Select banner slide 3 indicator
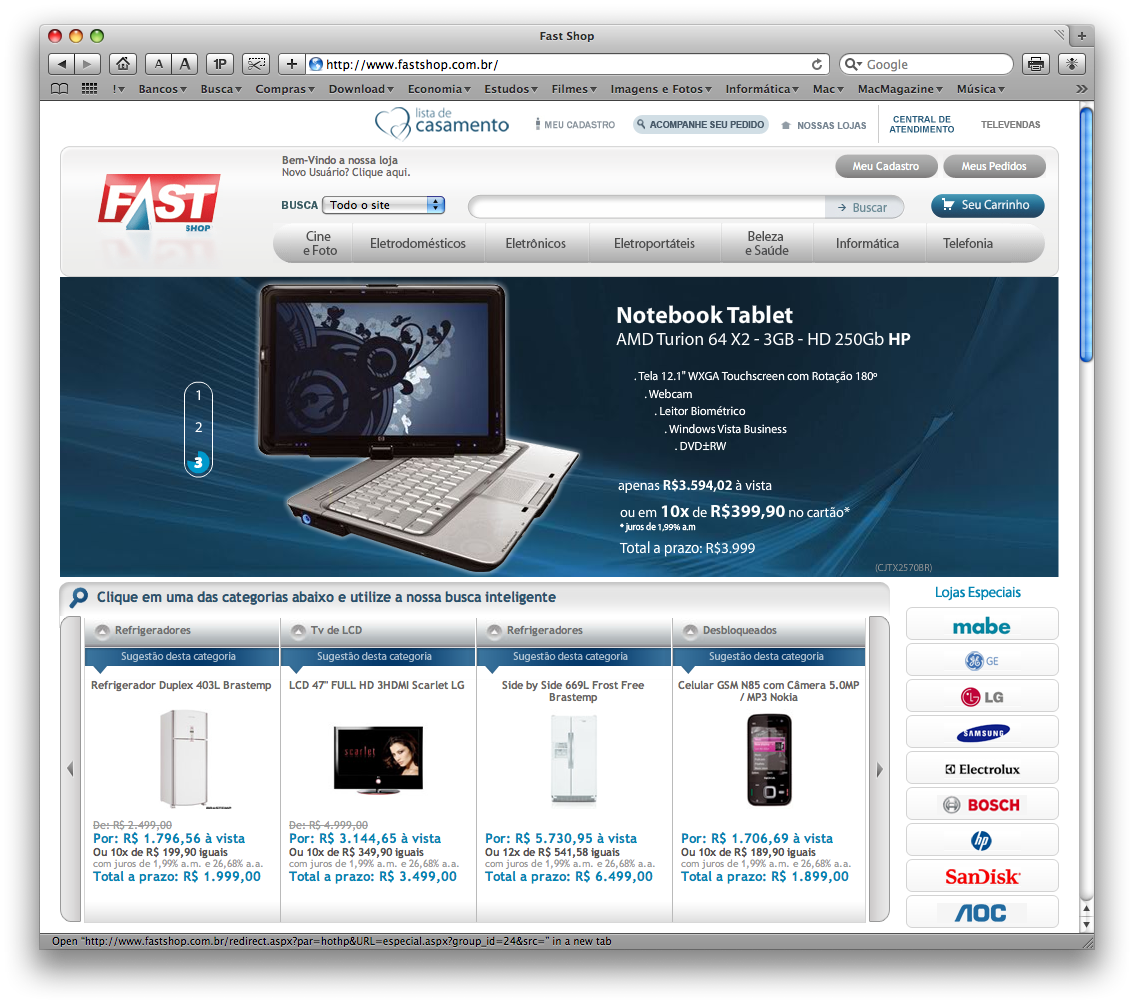The image size is (1134, 1004). click(x=198, y=462)
